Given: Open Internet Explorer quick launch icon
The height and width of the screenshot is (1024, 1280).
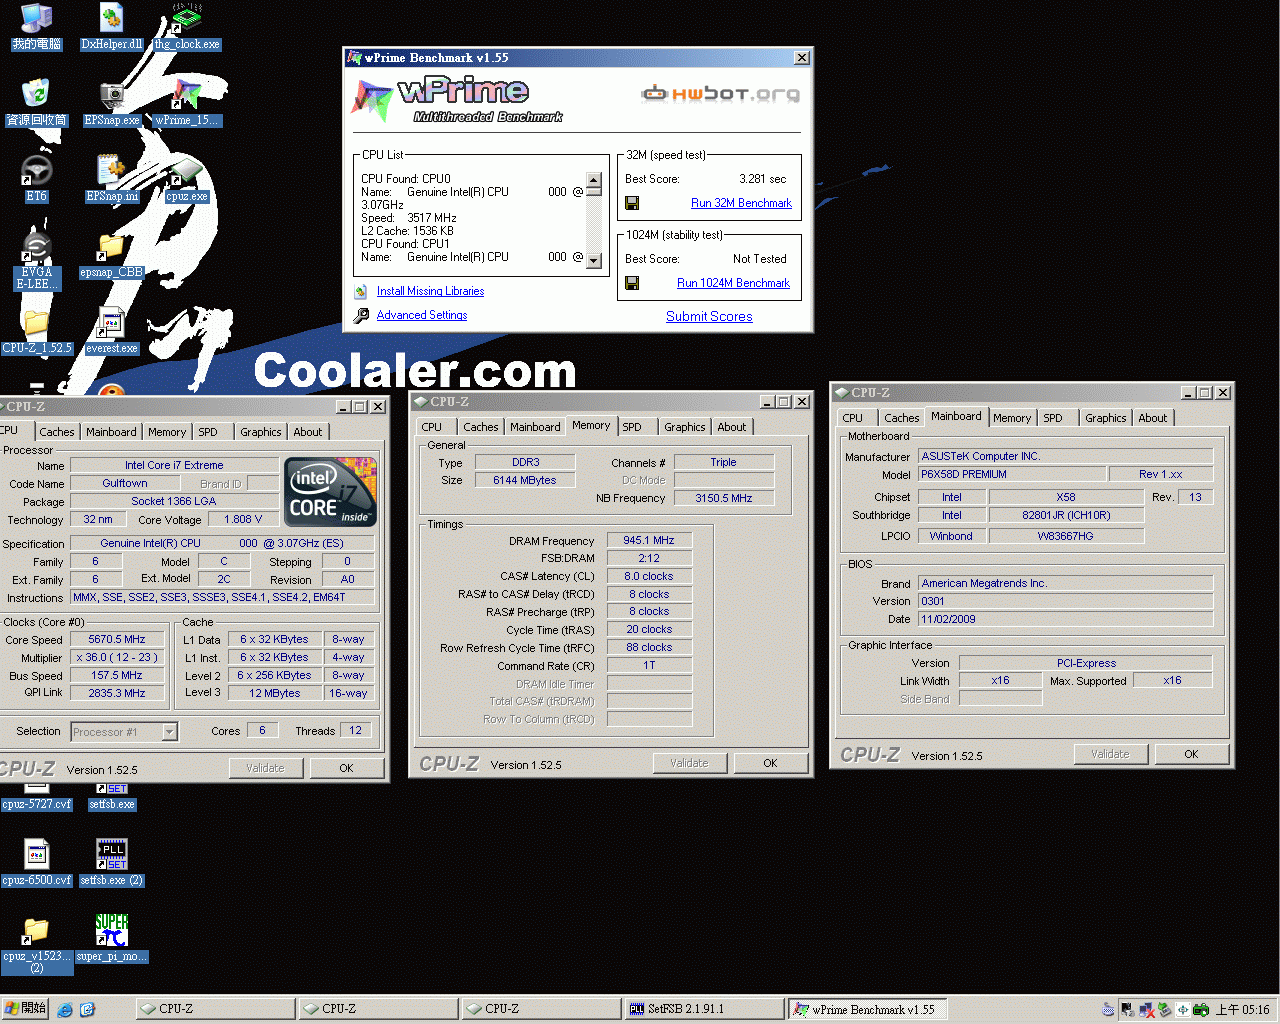Looking at the screenshot, I should point(65,1010).
